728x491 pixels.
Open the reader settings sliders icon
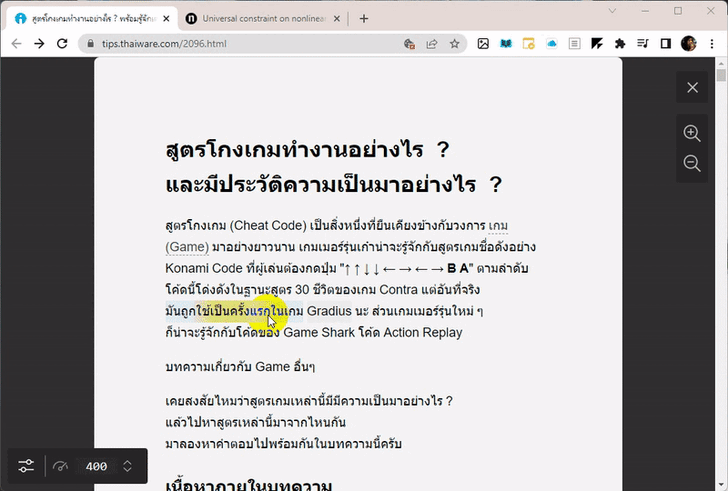[26, 466]
